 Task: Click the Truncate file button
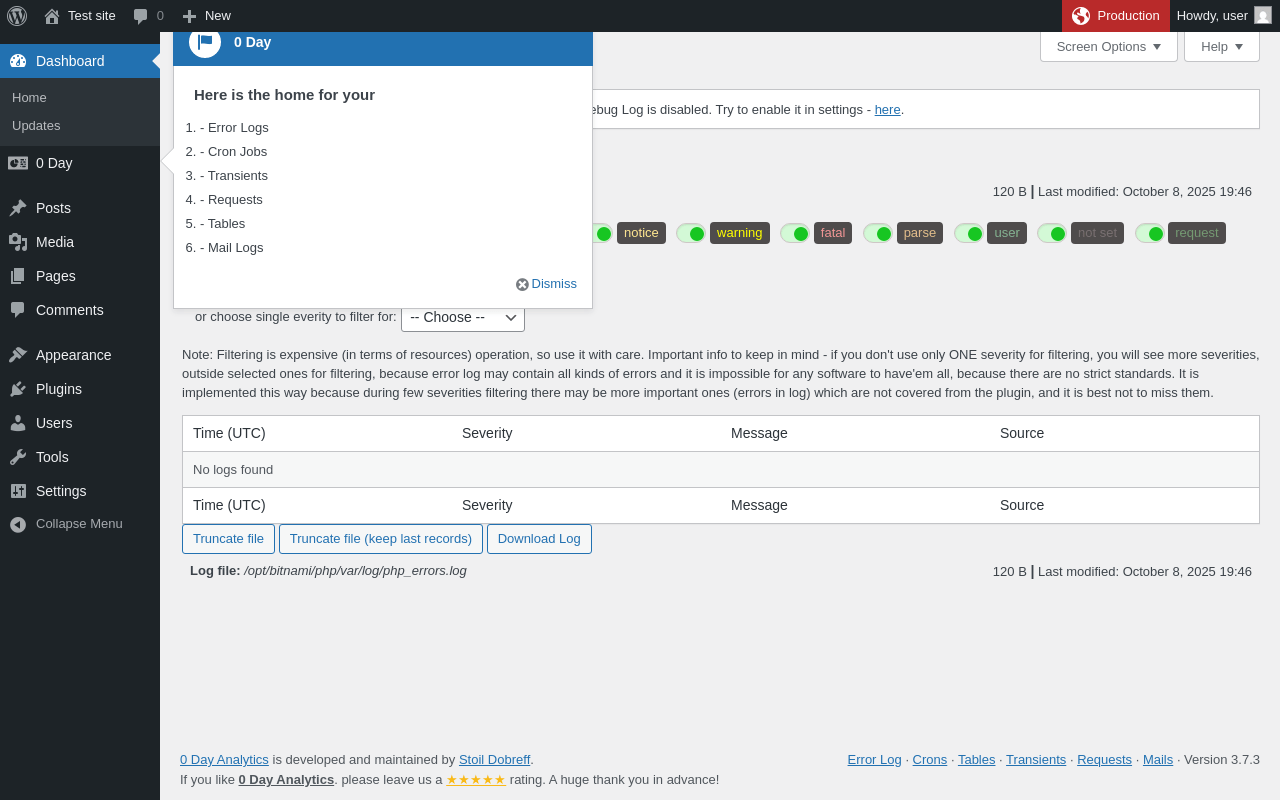point(228,539)
